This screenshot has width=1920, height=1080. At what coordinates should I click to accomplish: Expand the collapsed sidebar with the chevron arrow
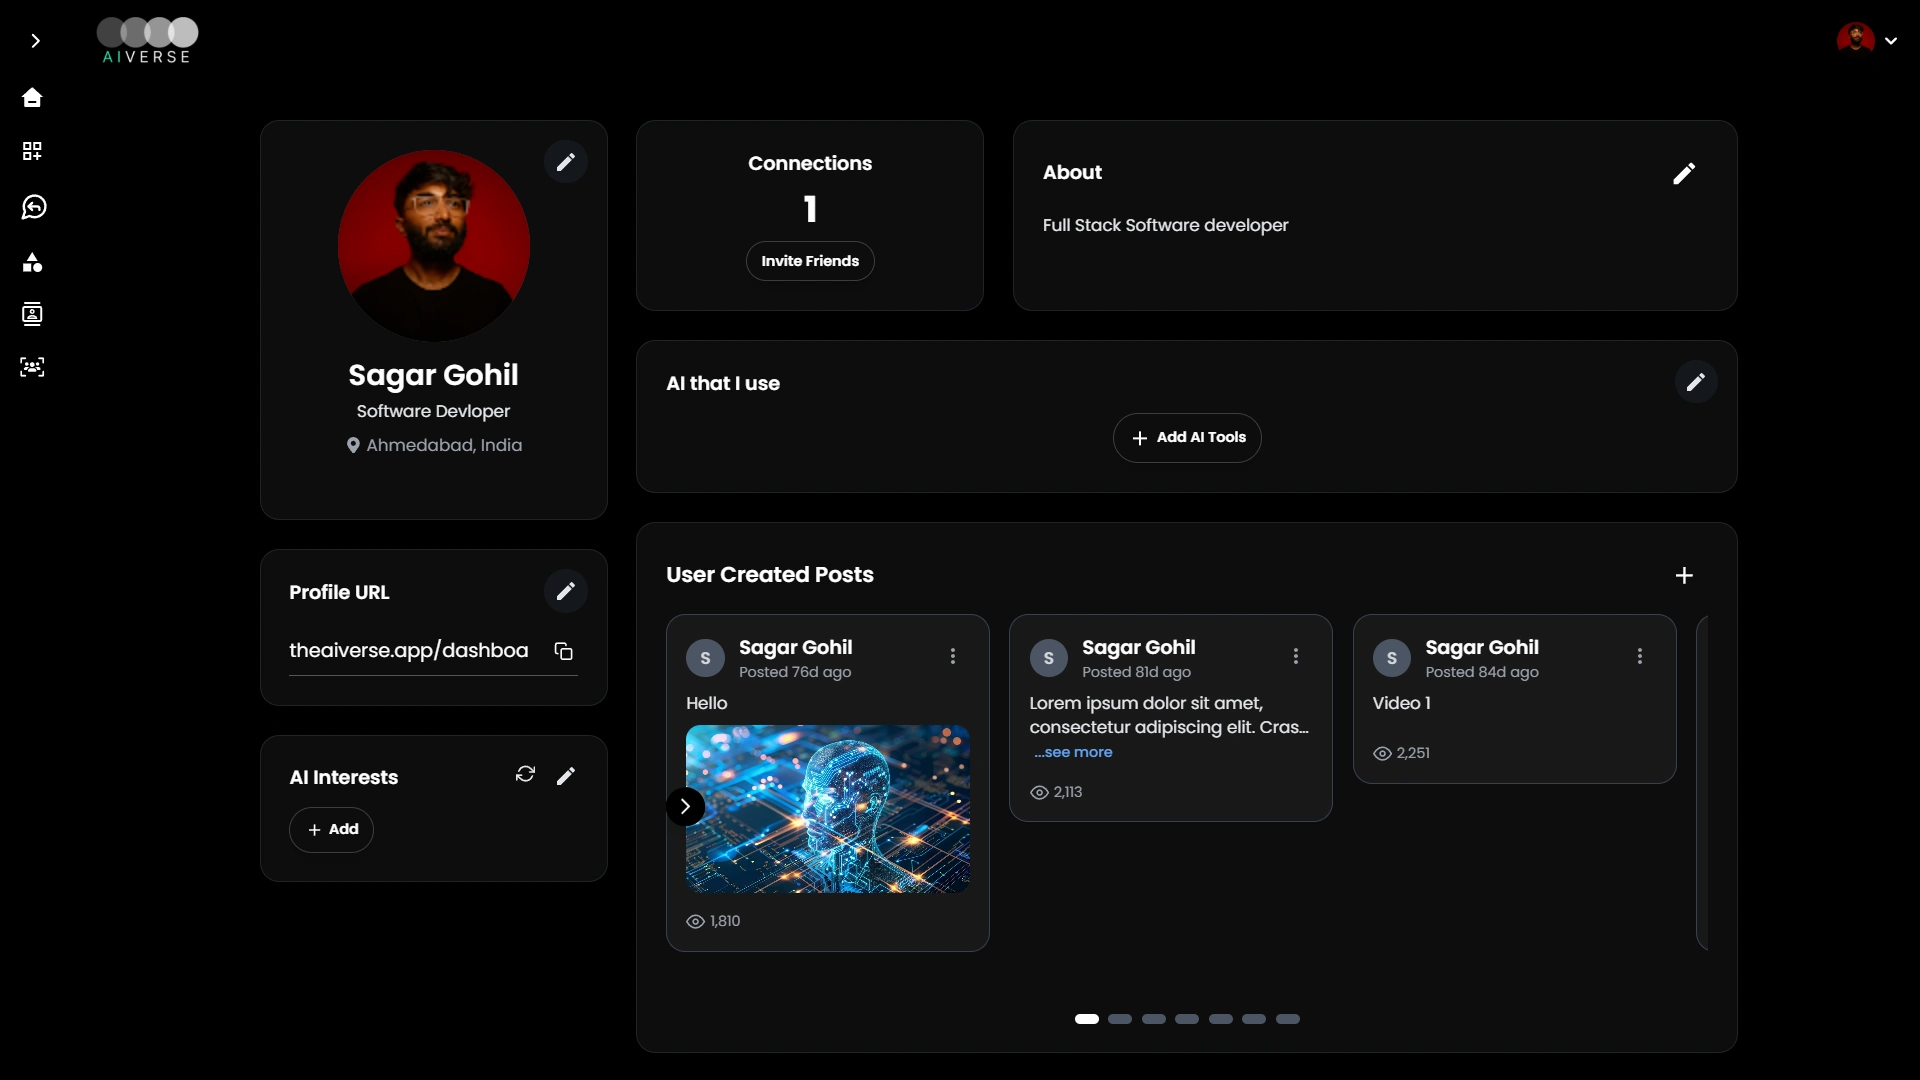click(x=37, y=41)
